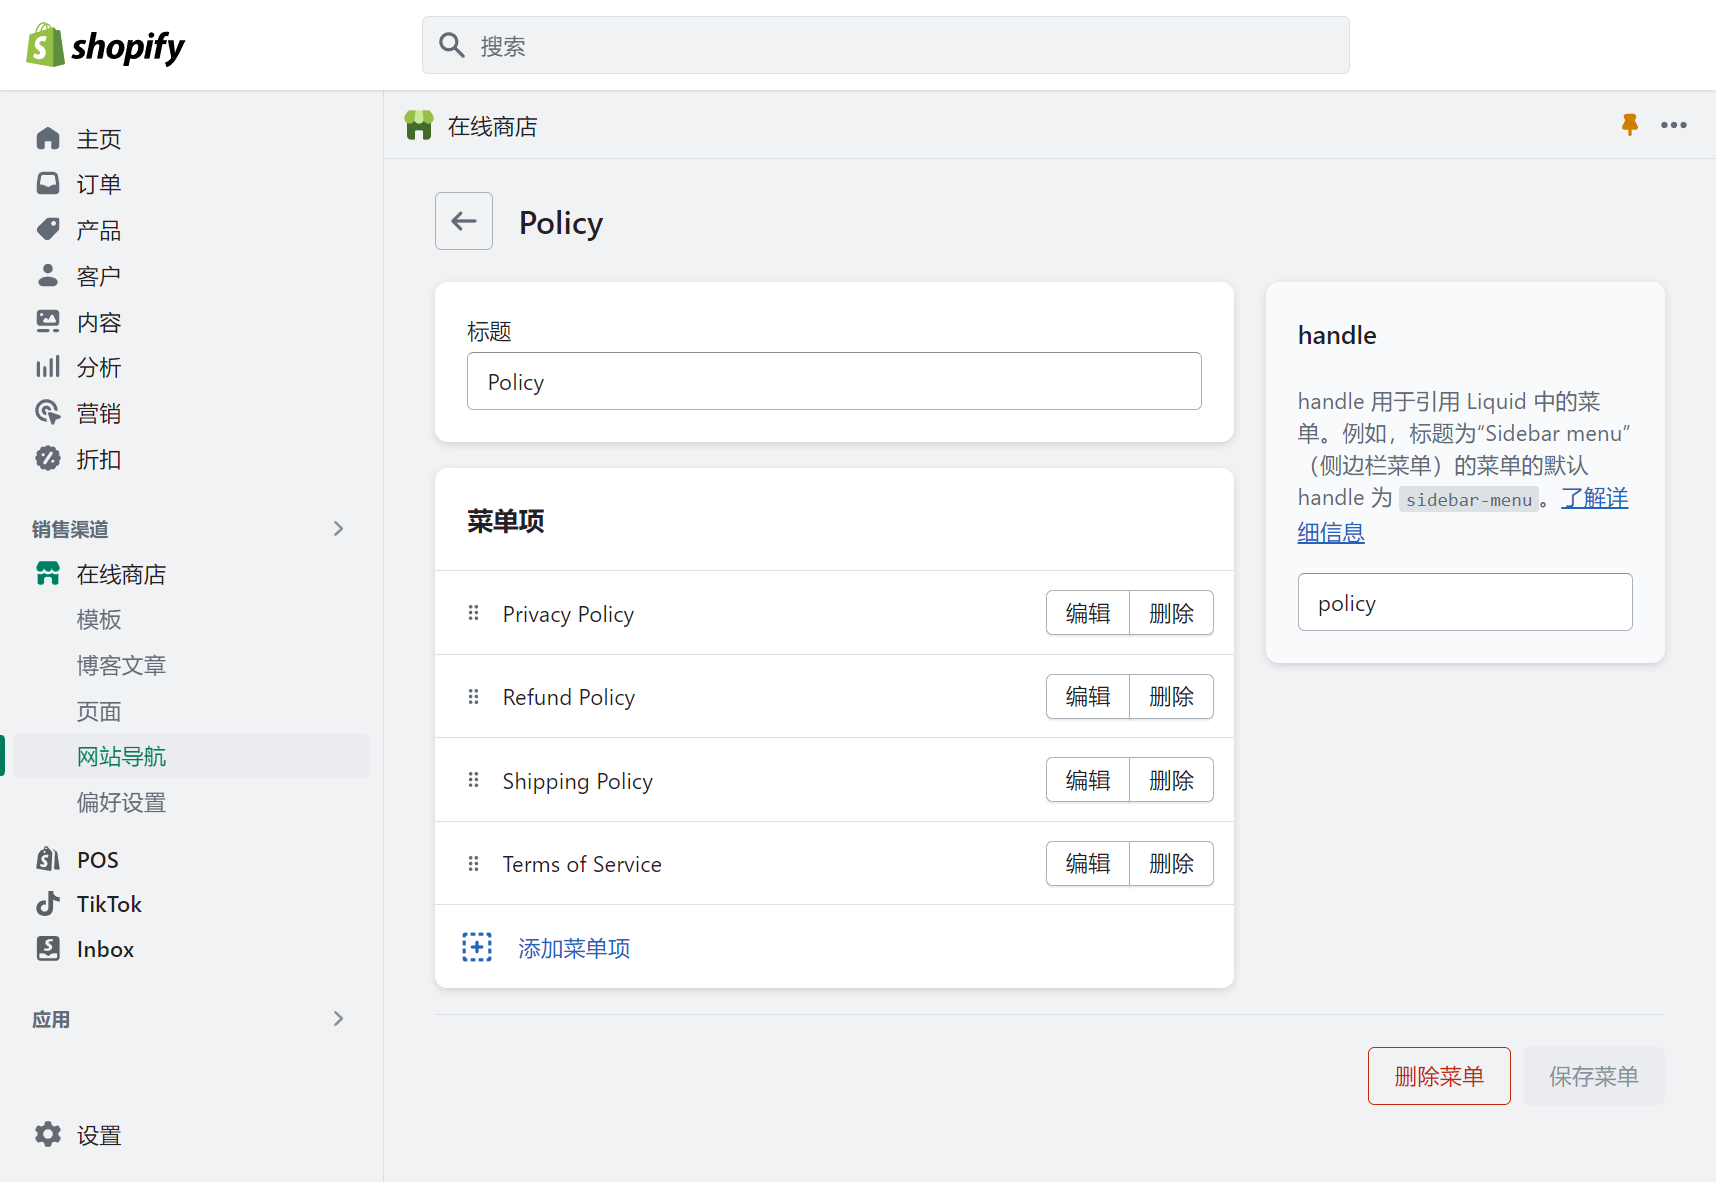Click the TikTok icon
Image resolution: width=1716 pixels, height=1182 pixels.
(x=48, y=904)
